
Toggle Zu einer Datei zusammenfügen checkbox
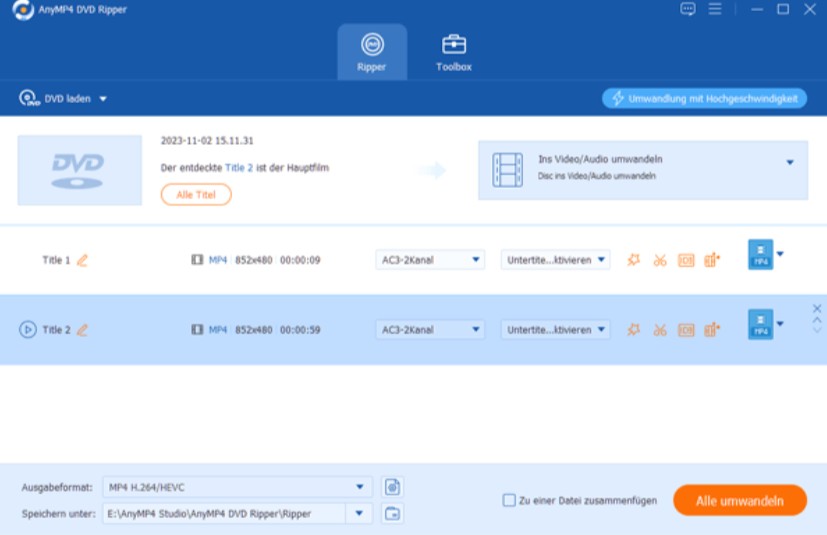pyautogui.click(x=509, y=500)
